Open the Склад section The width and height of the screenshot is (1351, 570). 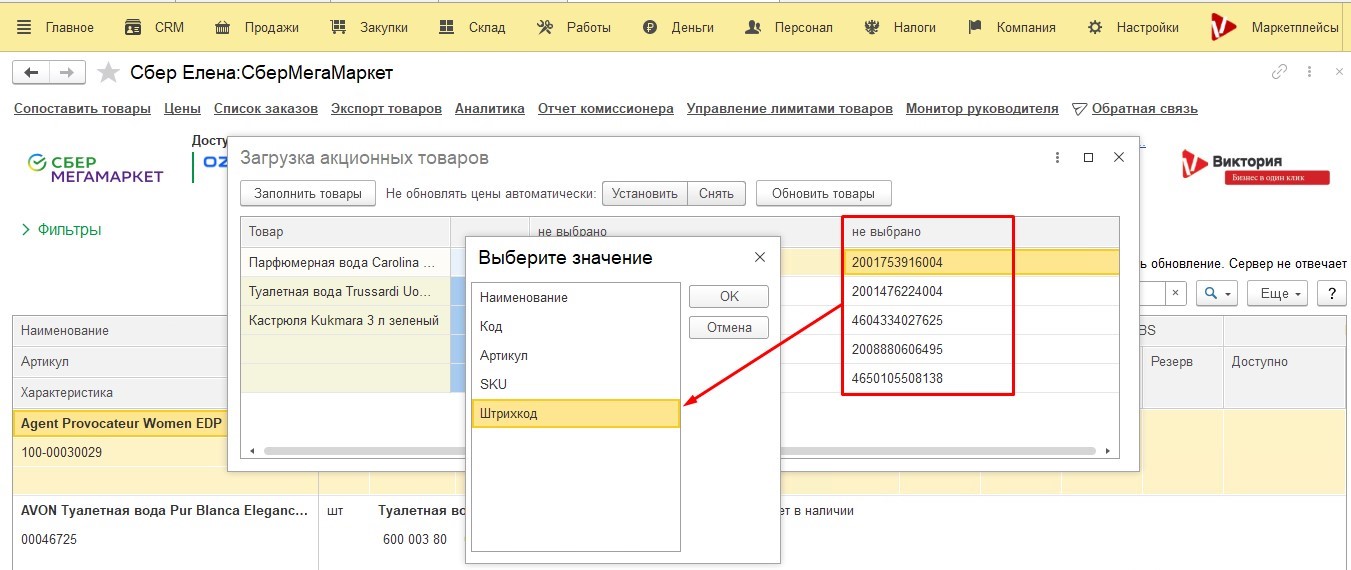coord(472,27)
